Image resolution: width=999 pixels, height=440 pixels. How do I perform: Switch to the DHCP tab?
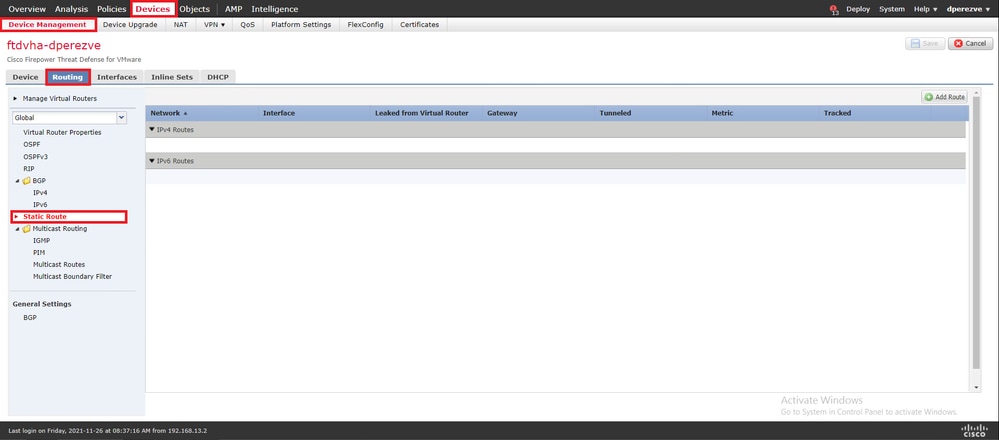[x=218, y=77]
